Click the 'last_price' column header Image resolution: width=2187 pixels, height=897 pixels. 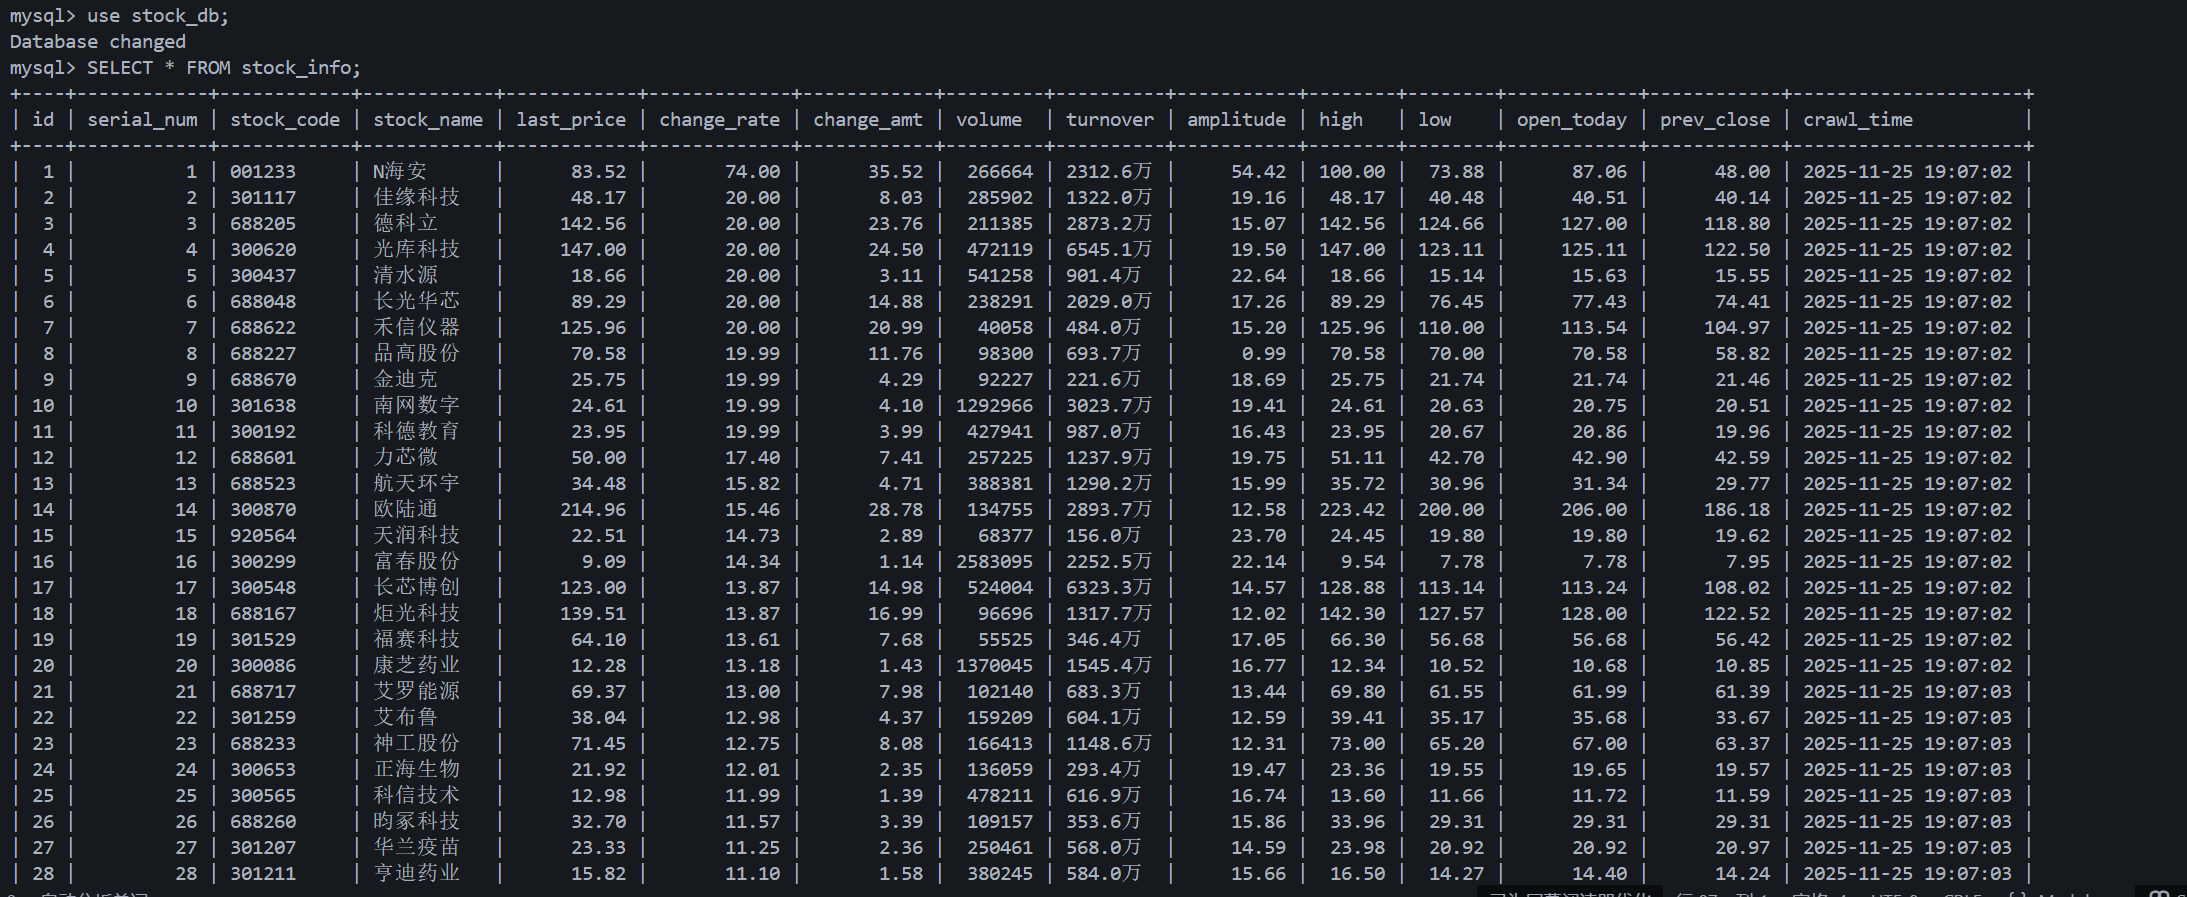tap(571, 120)
